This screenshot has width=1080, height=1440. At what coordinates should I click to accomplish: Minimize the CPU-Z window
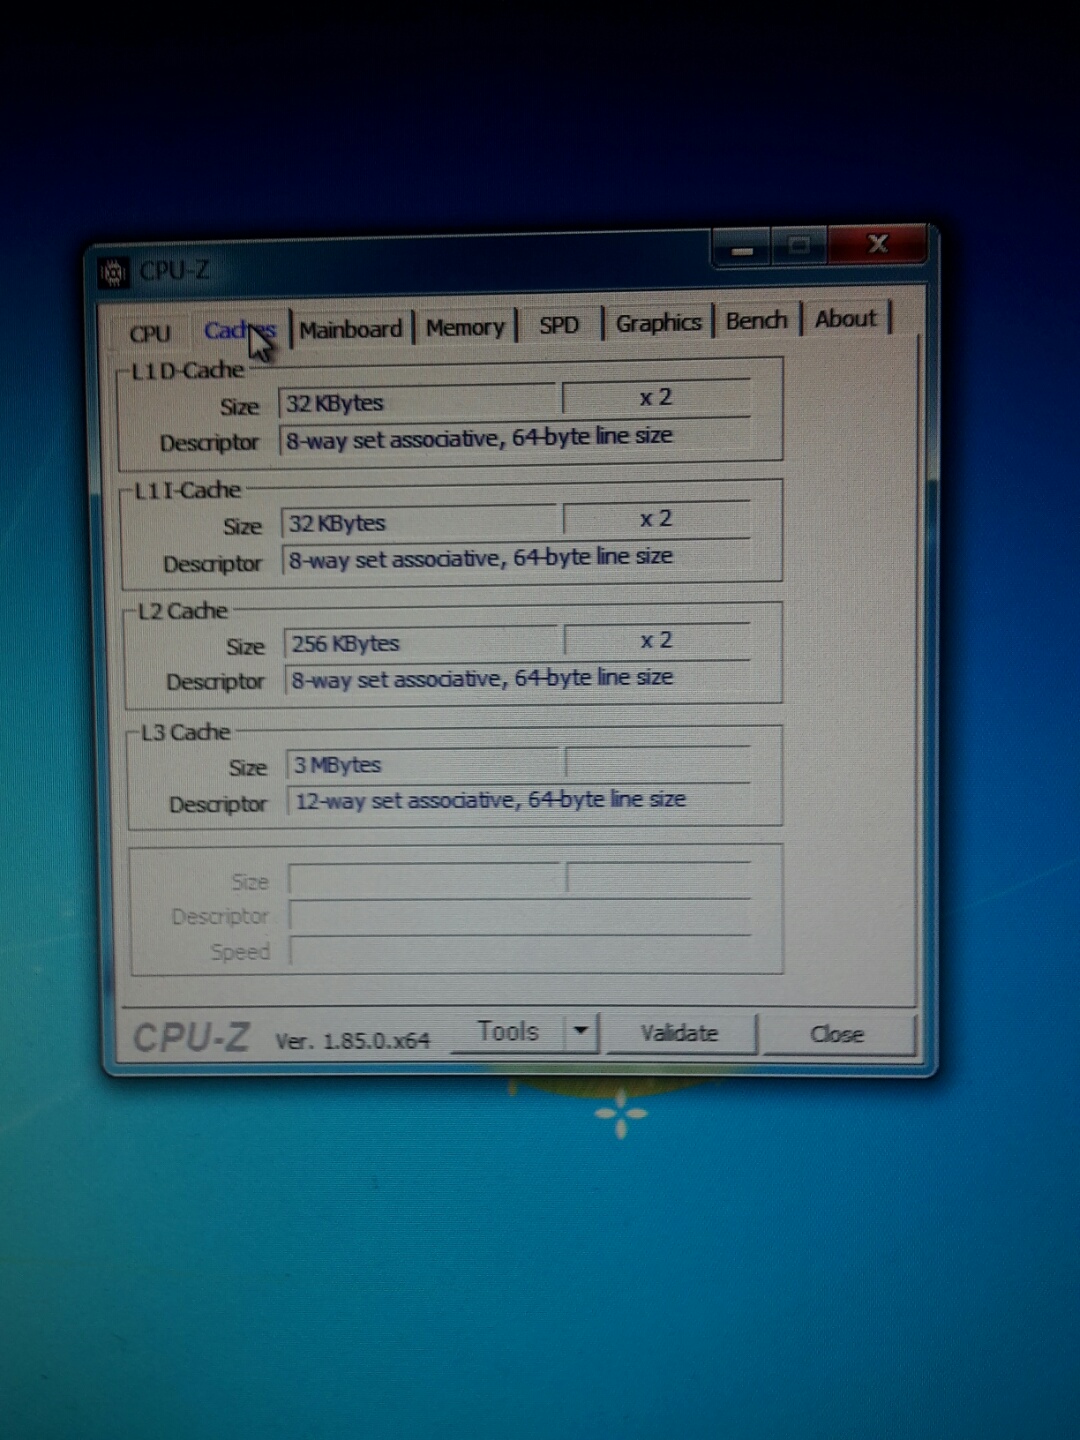point(742,248)
